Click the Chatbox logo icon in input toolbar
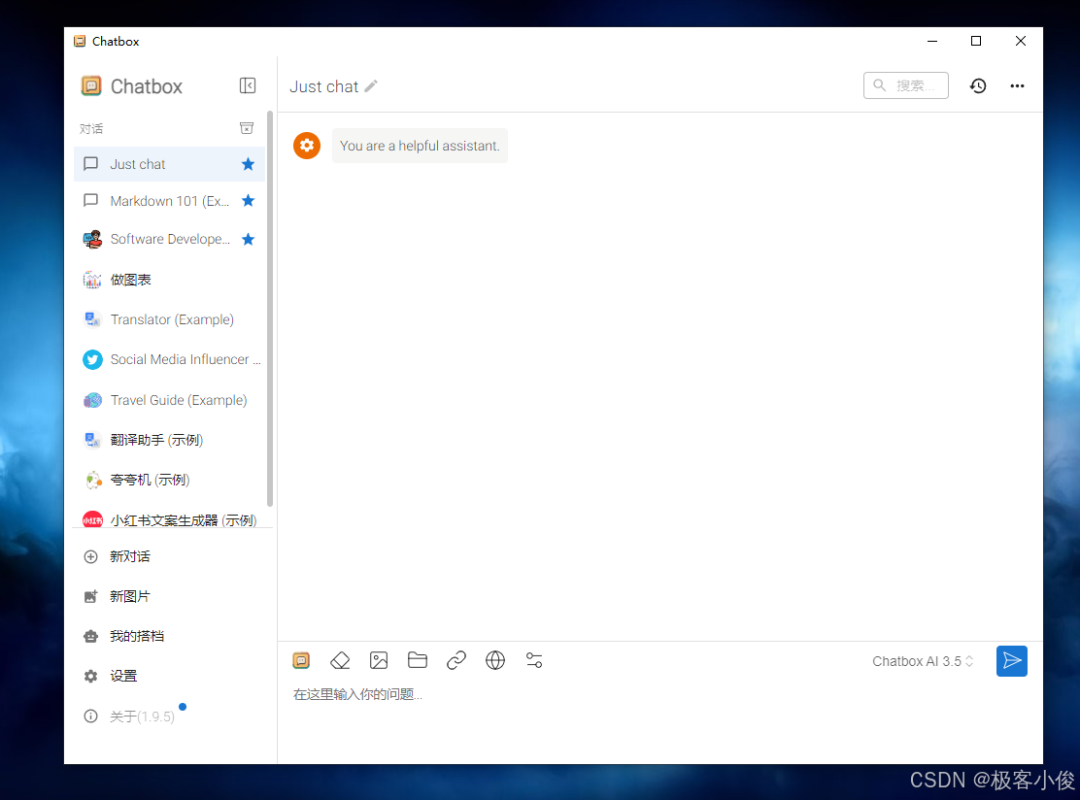The image size is (1080, 800). [301, 661]
